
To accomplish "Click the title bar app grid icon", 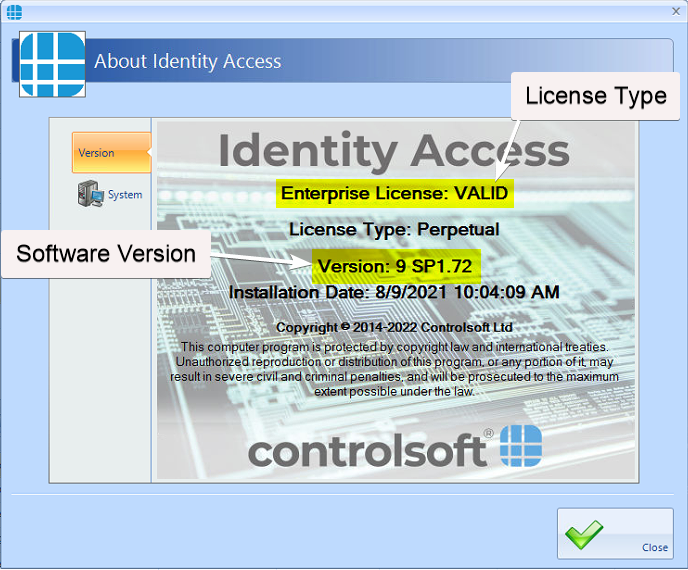I will [14, 12].
